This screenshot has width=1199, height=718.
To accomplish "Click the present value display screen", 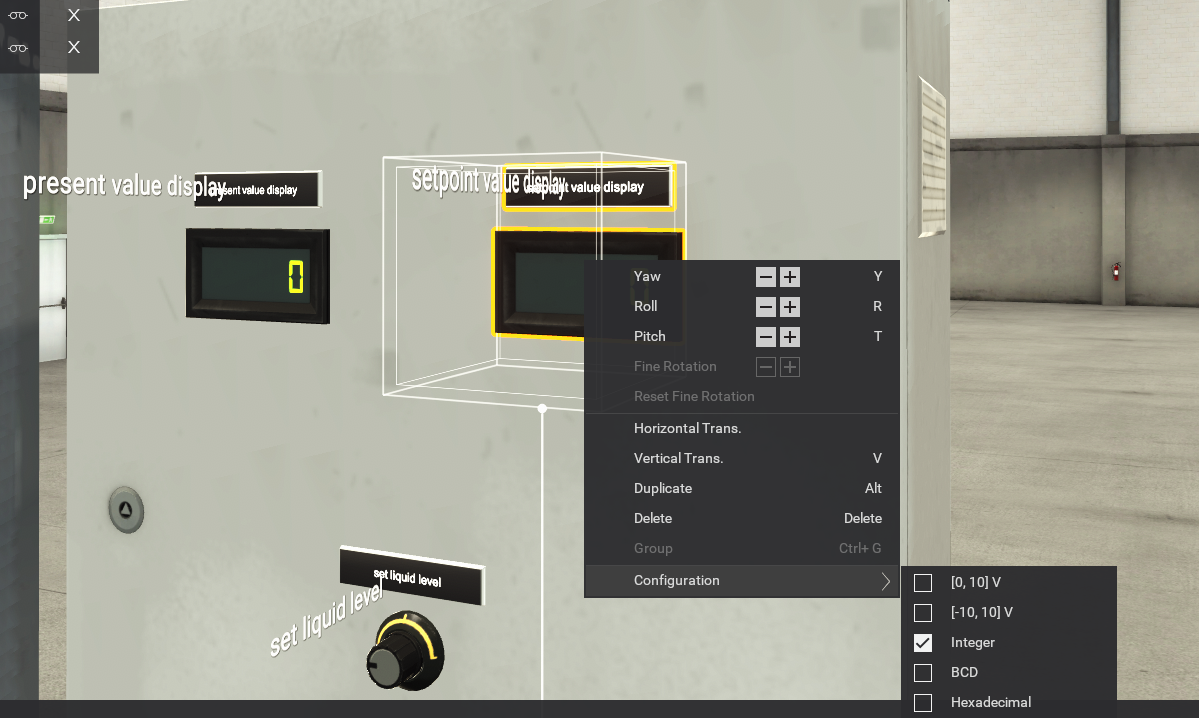I will point(257,276).
